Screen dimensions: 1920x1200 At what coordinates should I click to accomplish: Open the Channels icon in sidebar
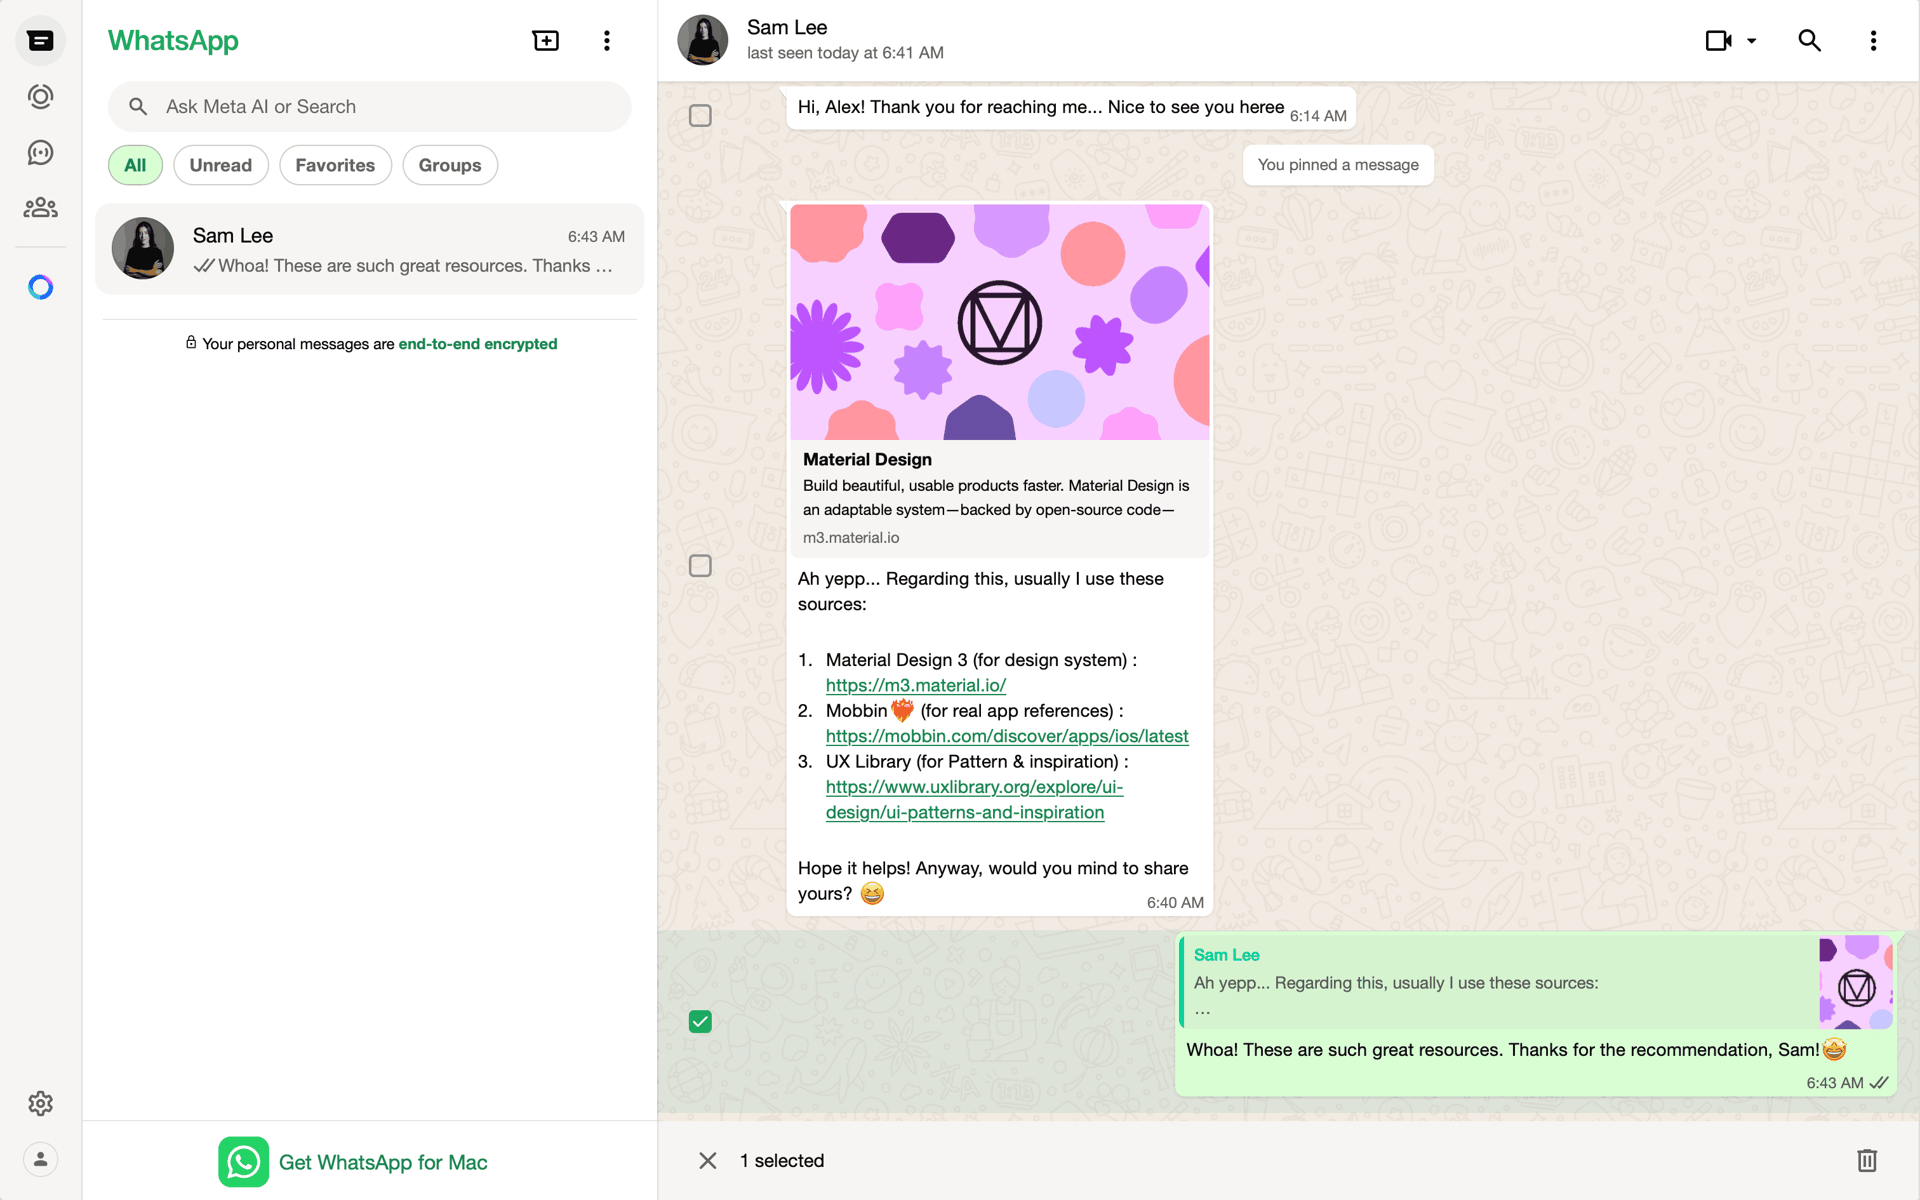(40, 152)
